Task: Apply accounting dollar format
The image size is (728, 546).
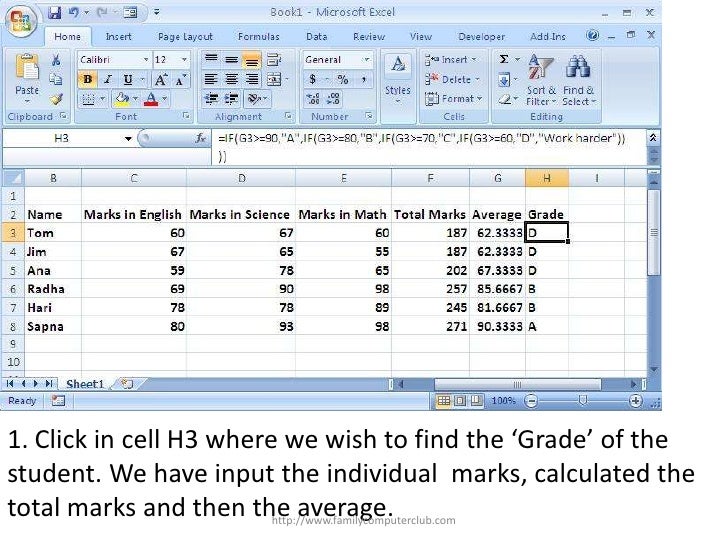Action: tap(312, 79)
